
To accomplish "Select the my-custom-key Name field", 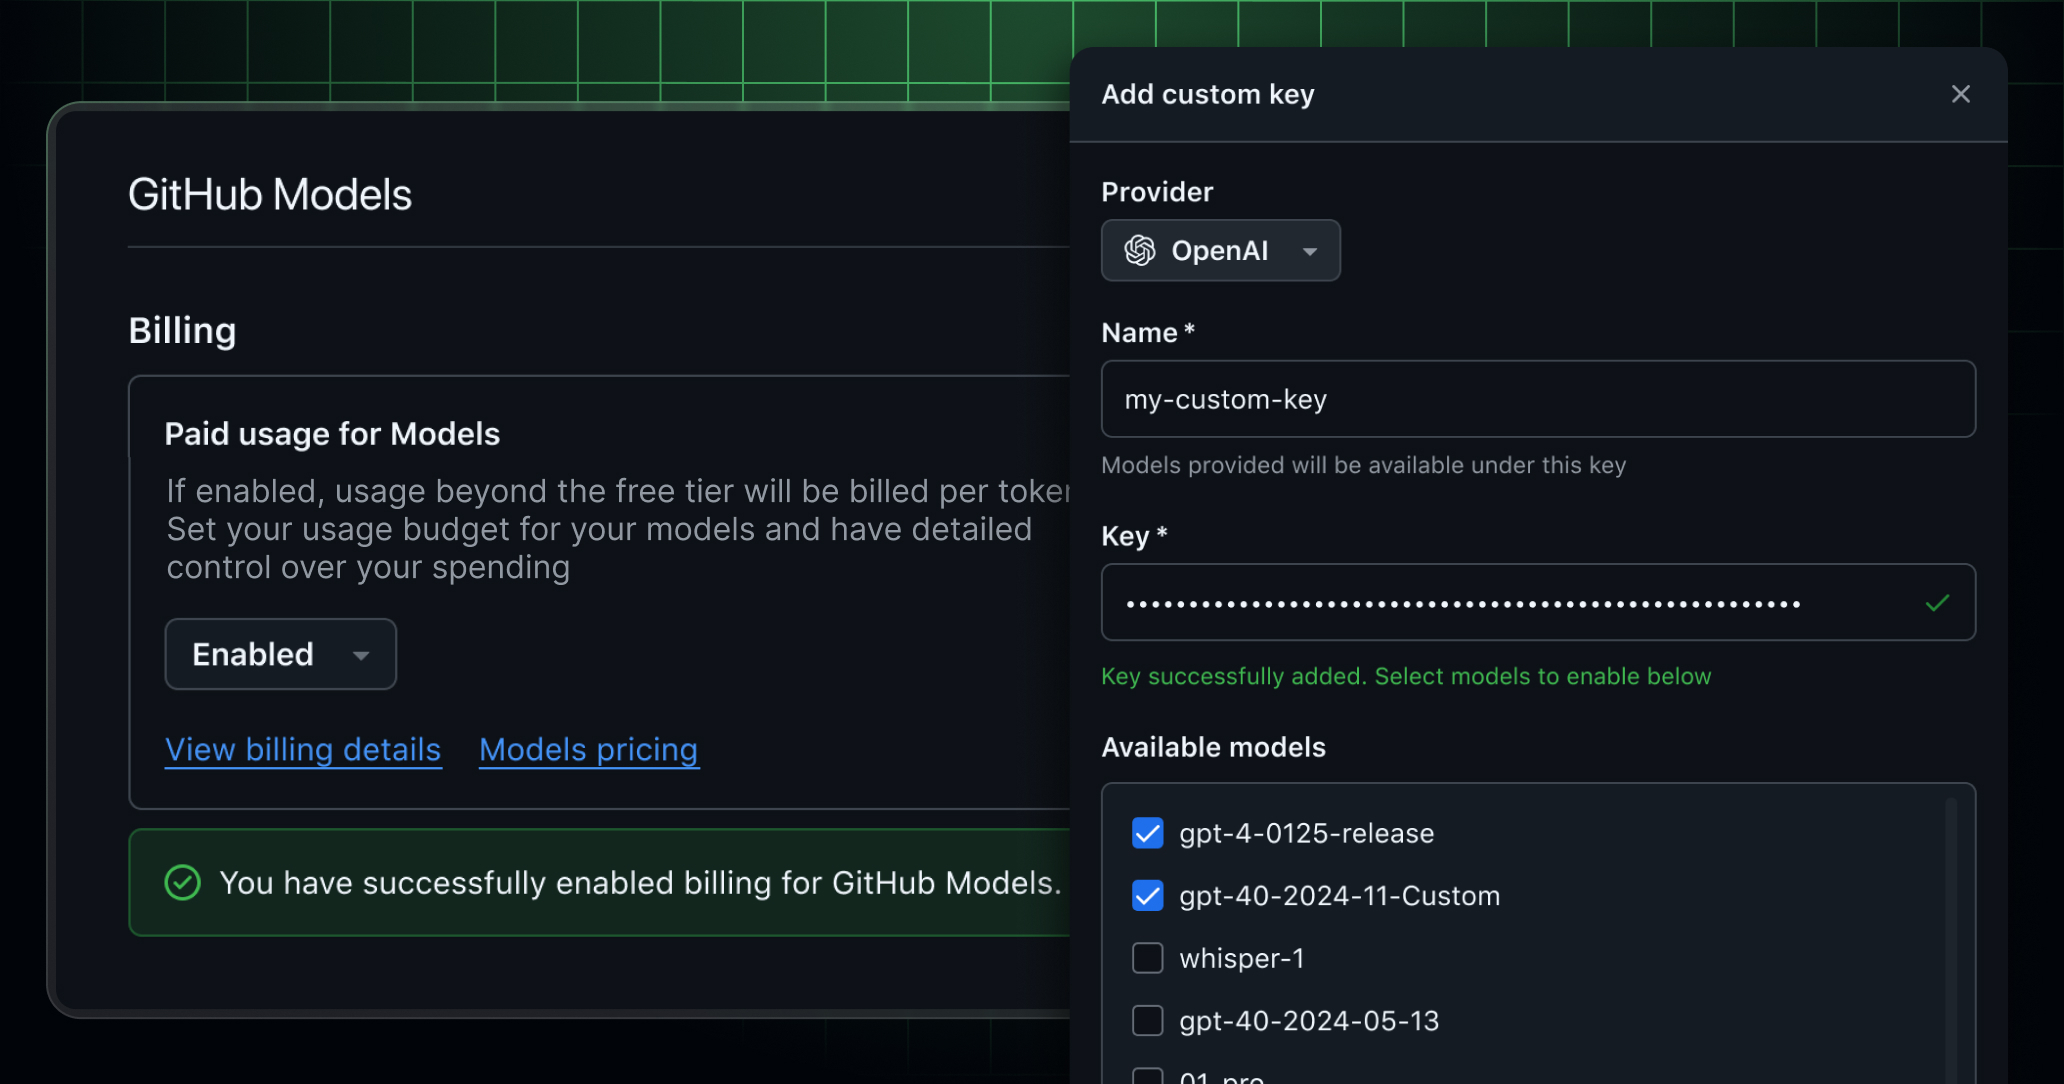I will (x=1538, y=399).
